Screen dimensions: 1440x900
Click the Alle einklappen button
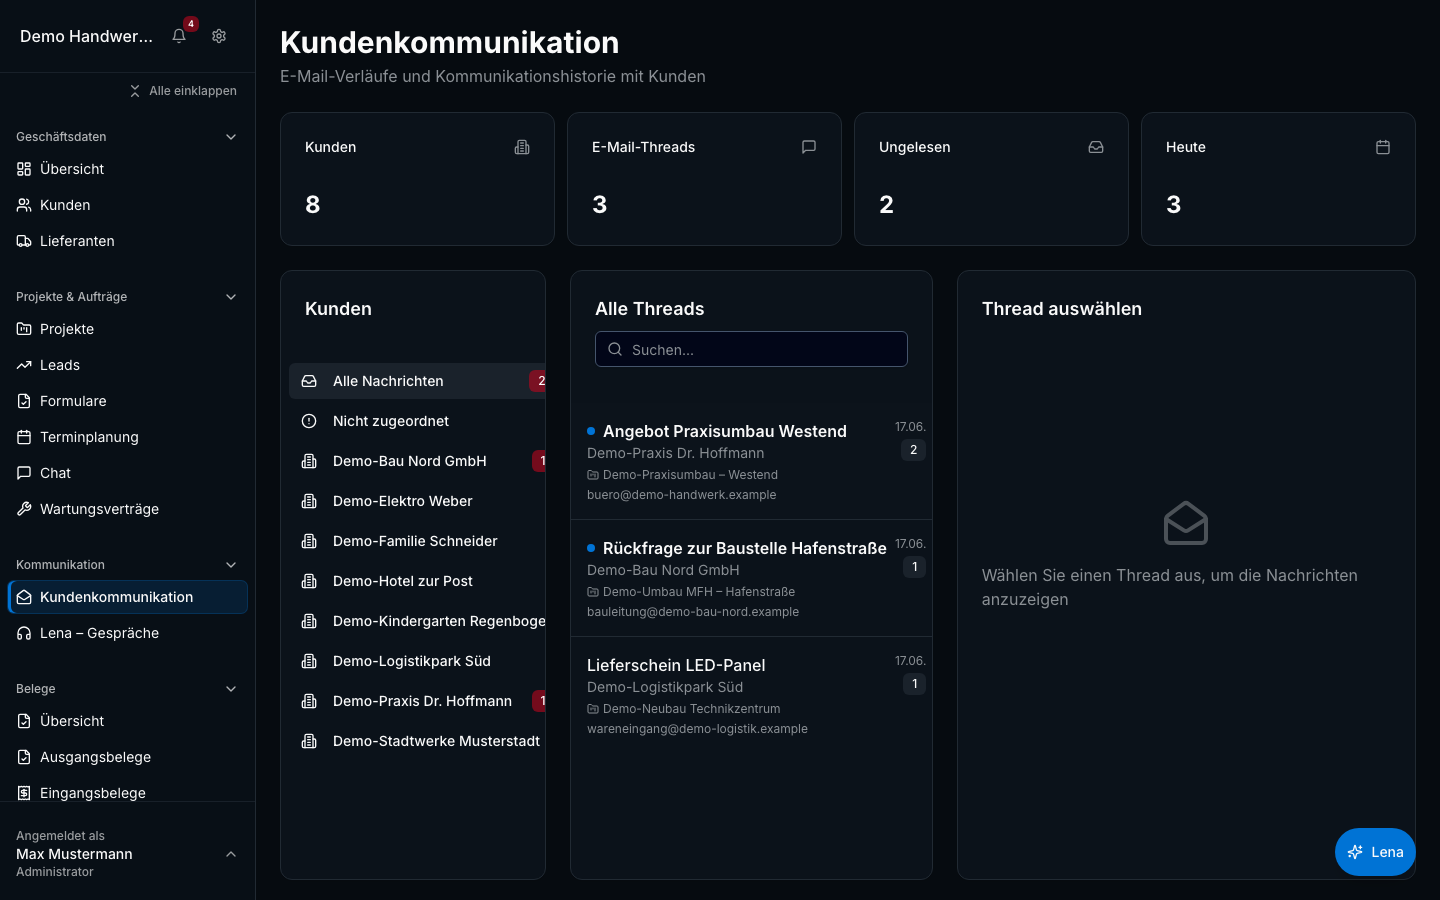(x=183, y=91)
